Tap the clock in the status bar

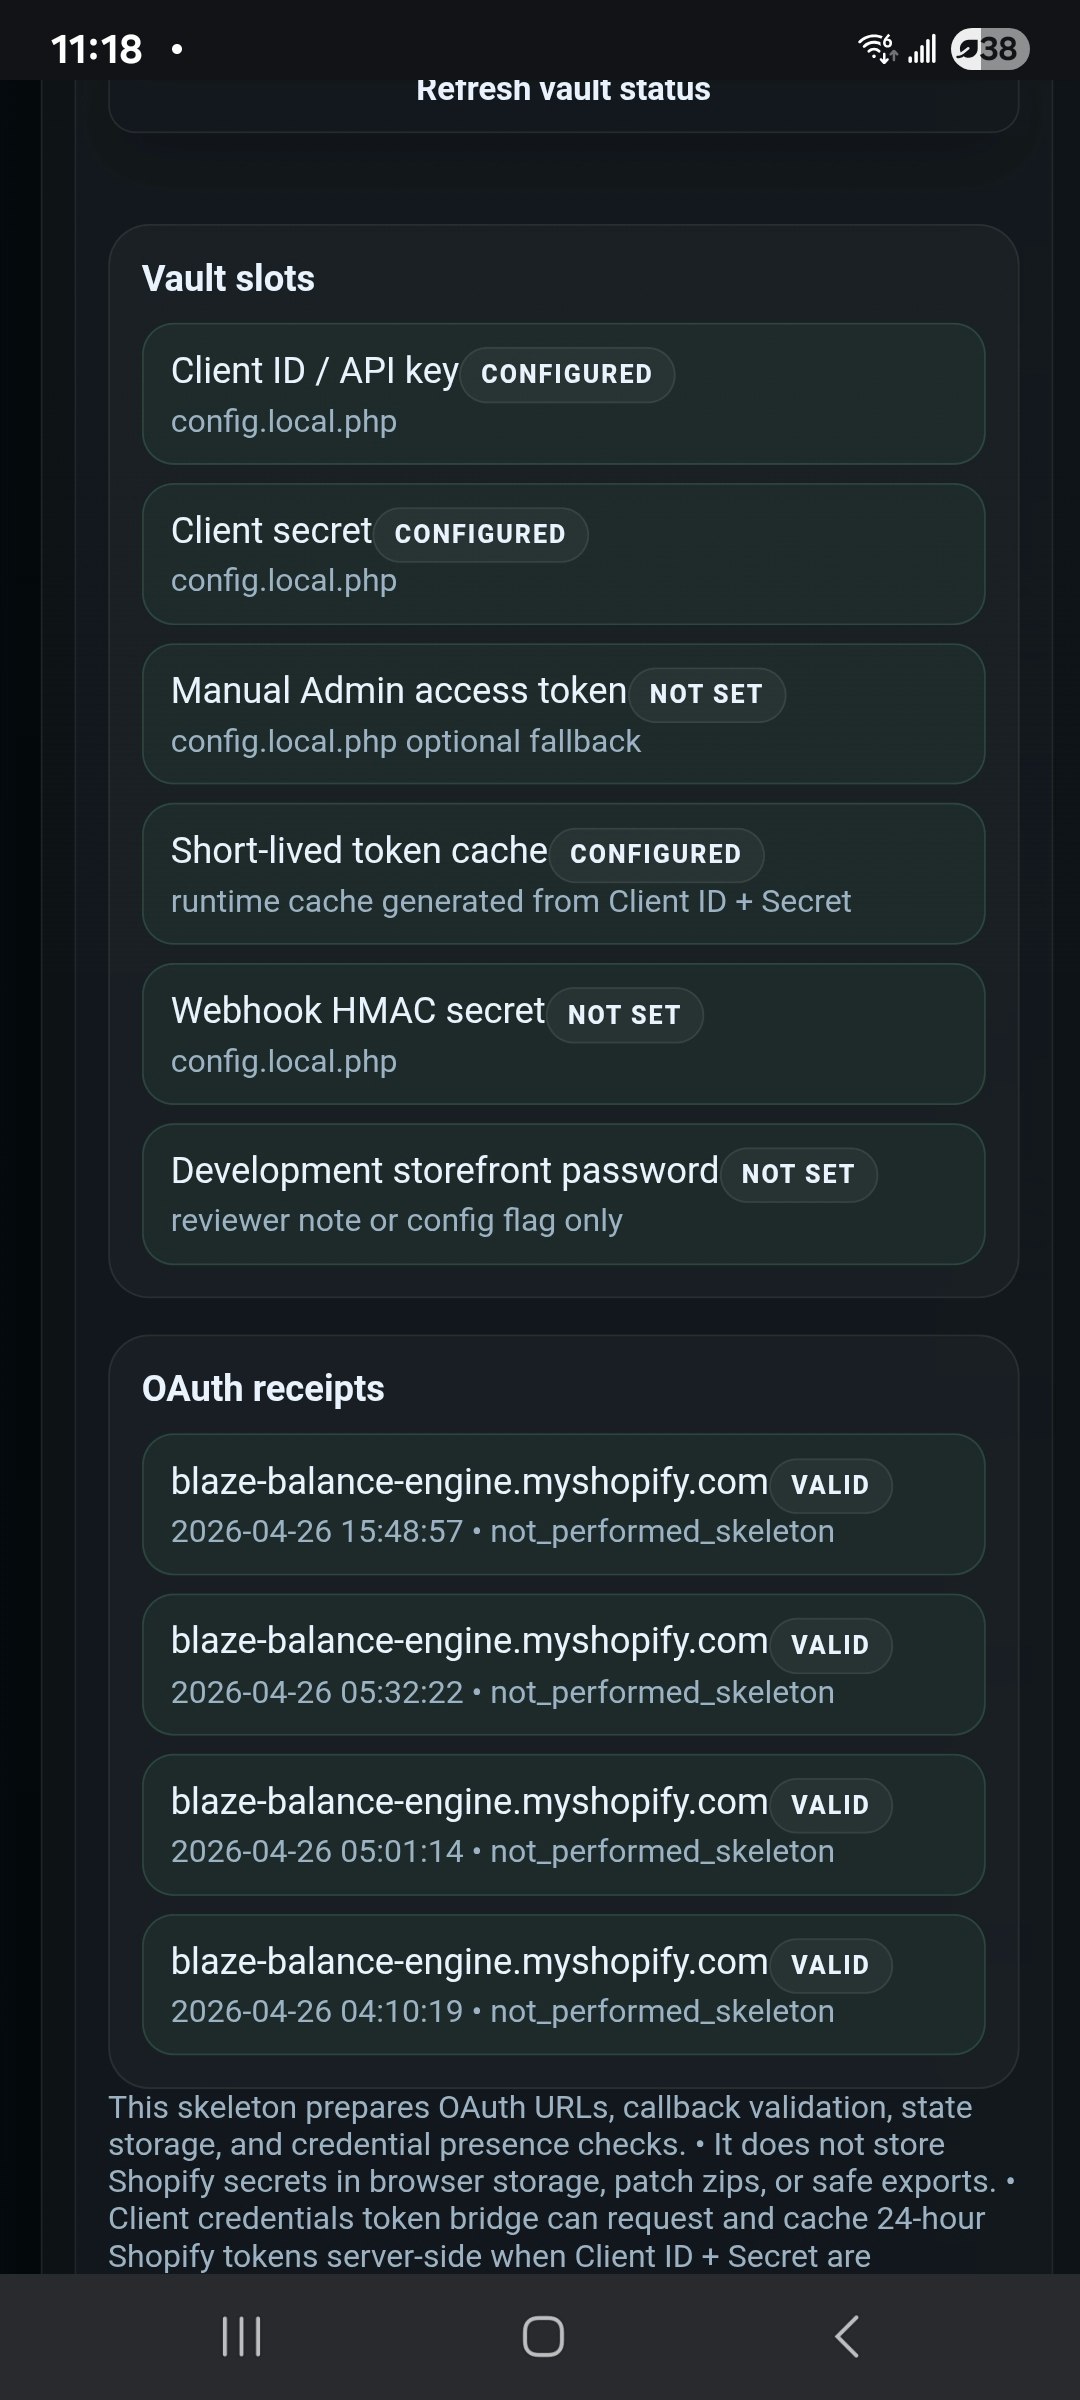97,48
